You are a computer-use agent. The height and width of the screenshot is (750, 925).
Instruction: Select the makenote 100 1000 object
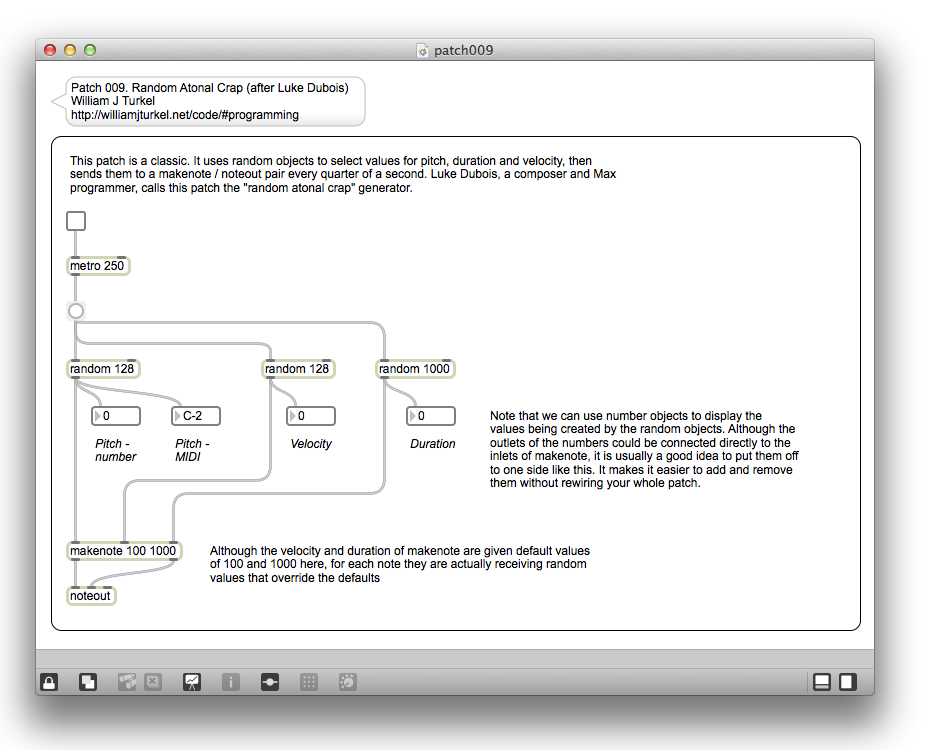pos(123,551)
